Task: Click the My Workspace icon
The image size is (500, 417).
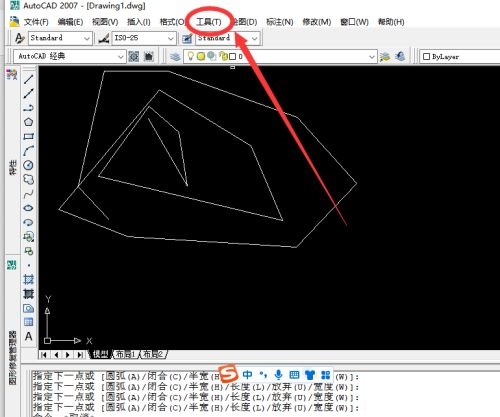Action: pyautogui.click(x=148, y=56)
